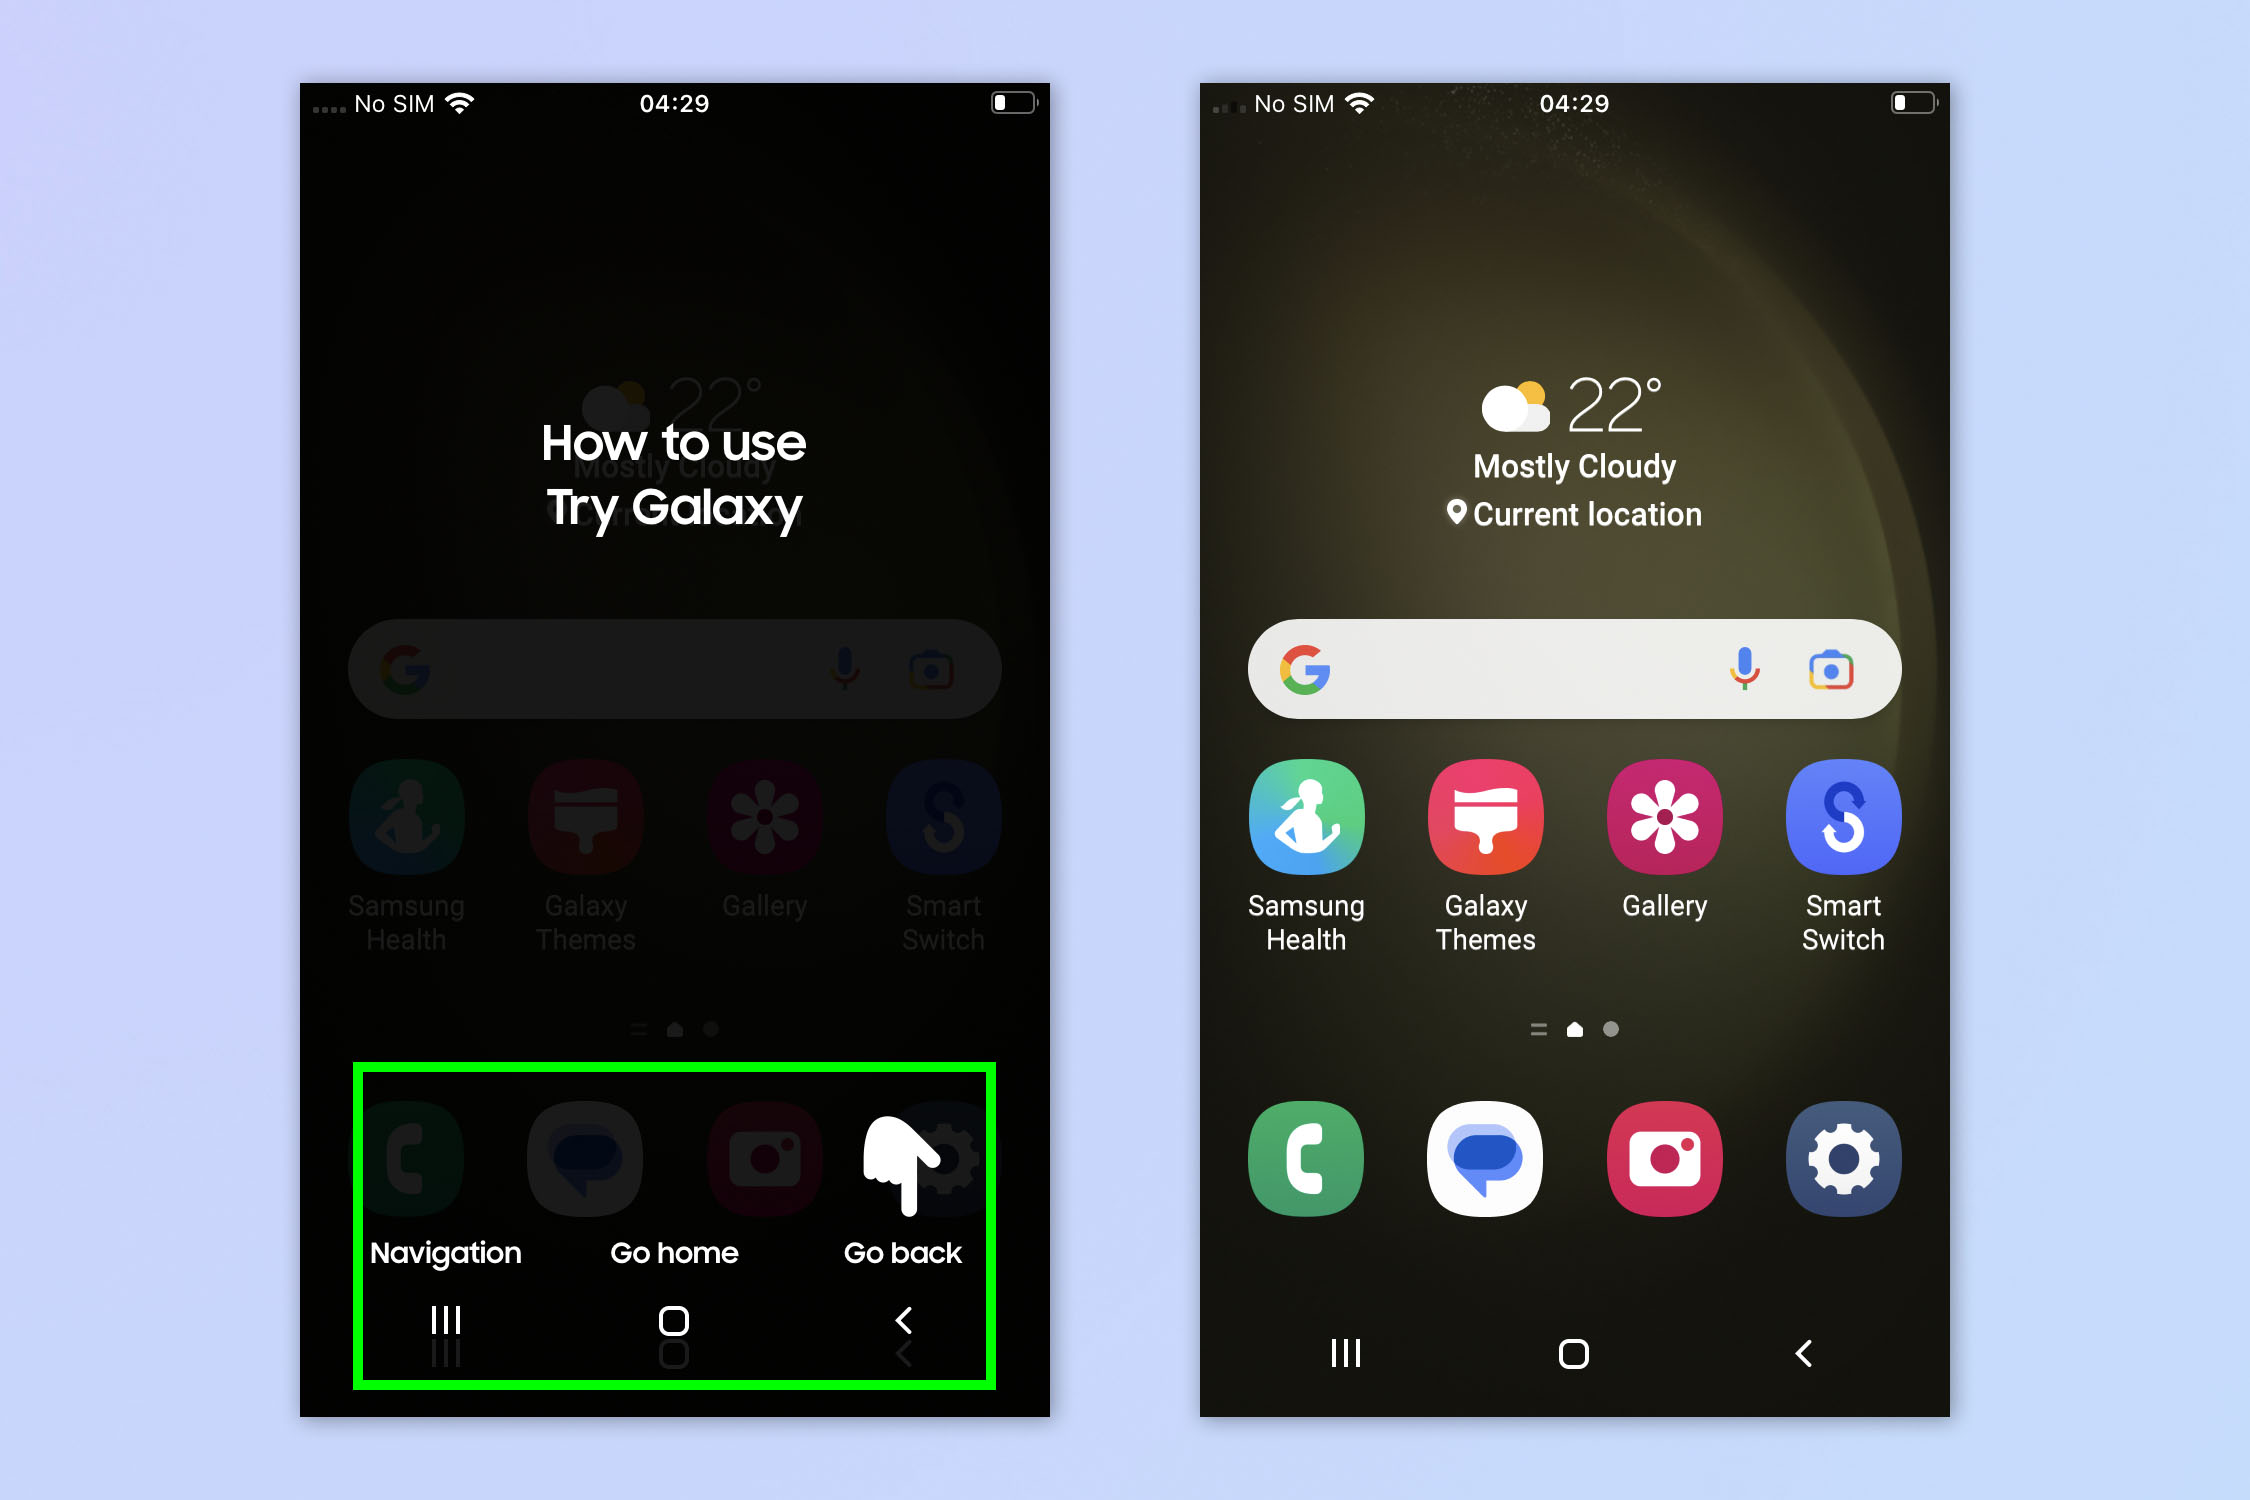Tap Navigation button to view recent apps

click(447, 1324)
